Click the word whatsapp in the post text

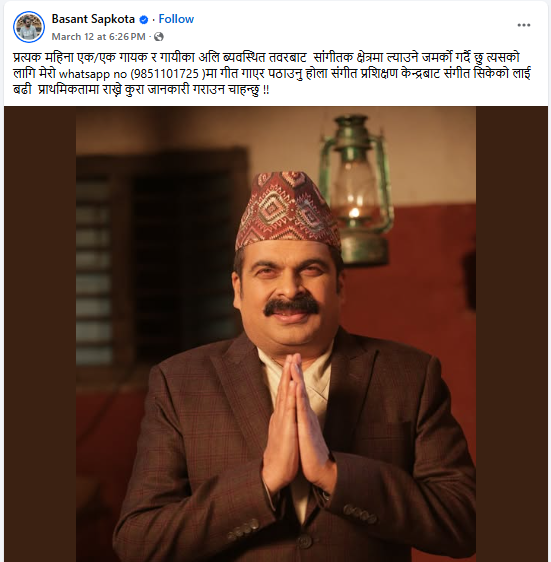click(x=85, y=75)
